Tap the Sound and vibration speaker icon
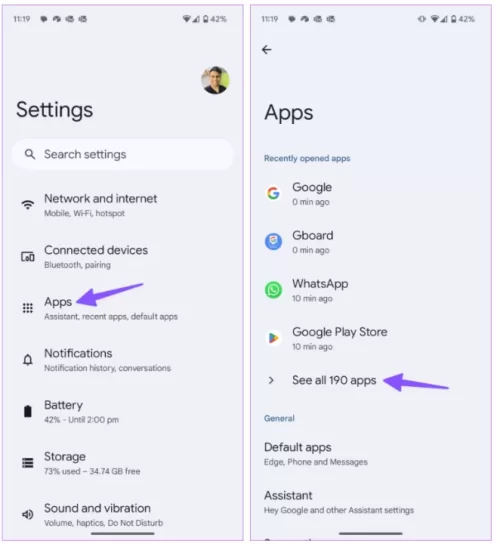Image resolution: width=500 pixels, height=544 pixels. click(28, 514)
